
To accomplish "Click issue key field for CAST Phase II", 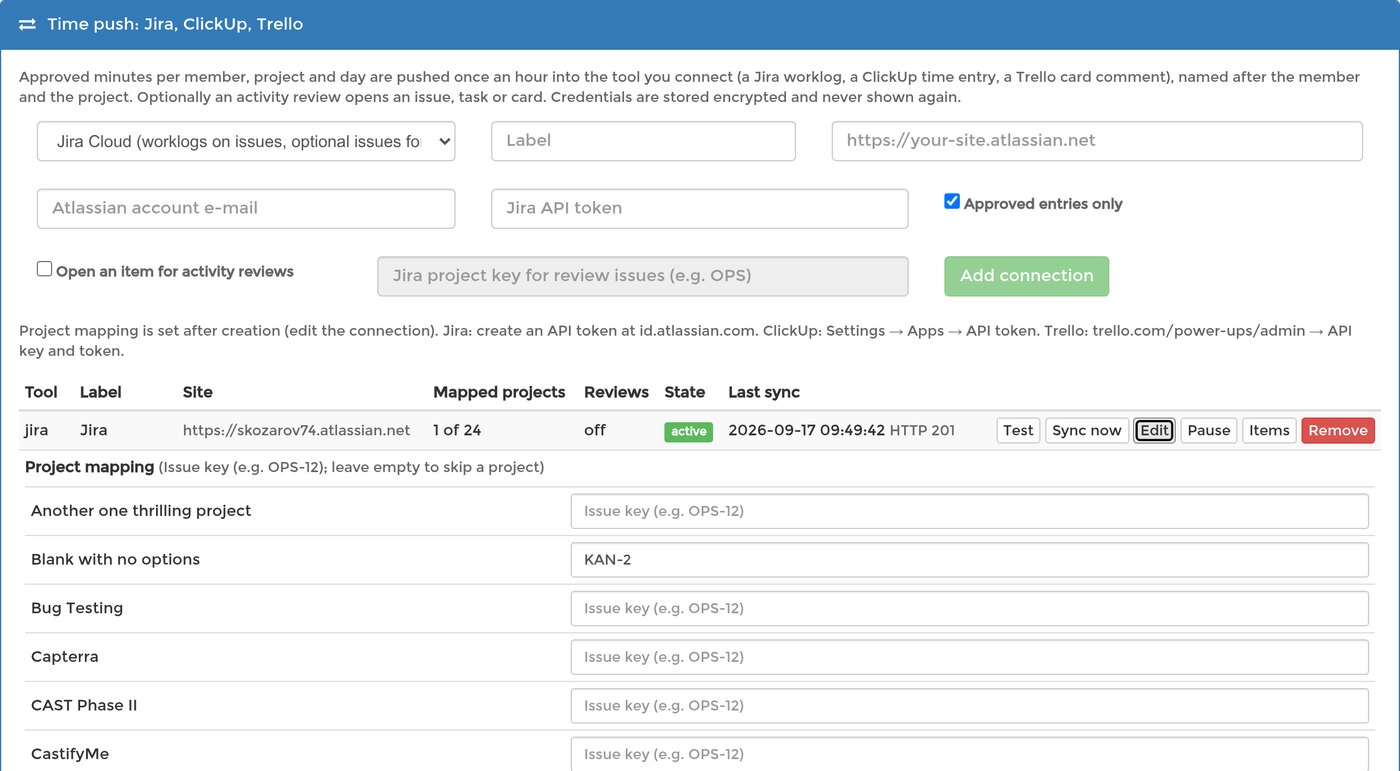I will [969, 705].
